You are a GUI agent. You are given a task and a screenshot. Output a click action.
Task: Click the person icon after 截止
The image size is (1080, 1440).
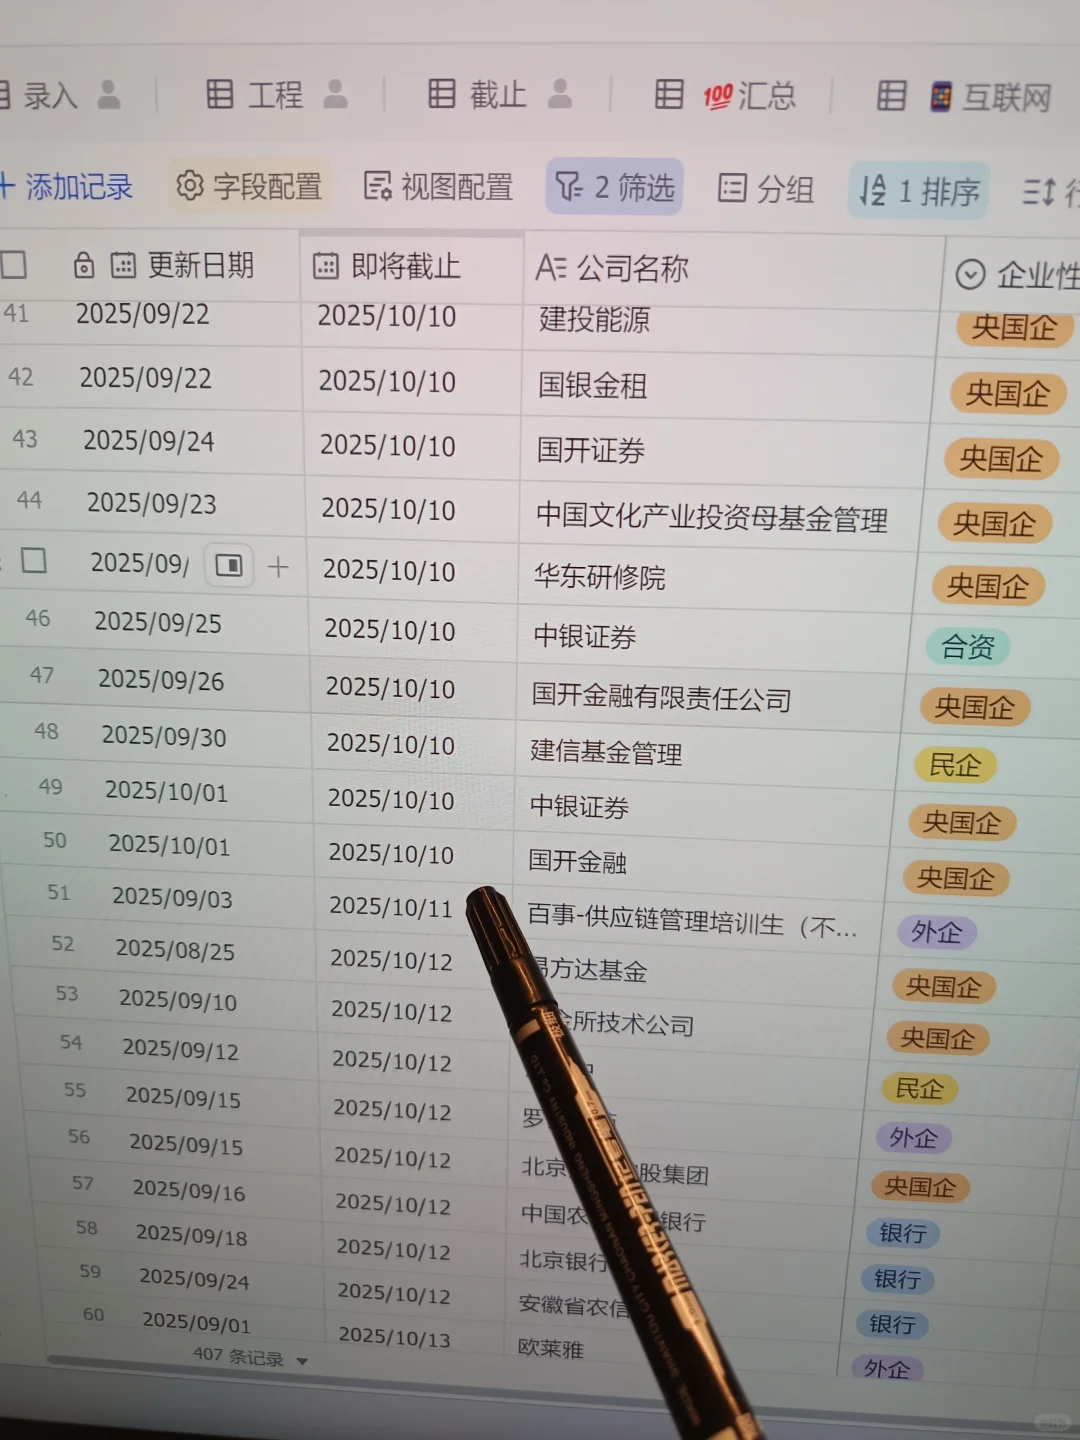coord(560,93)
